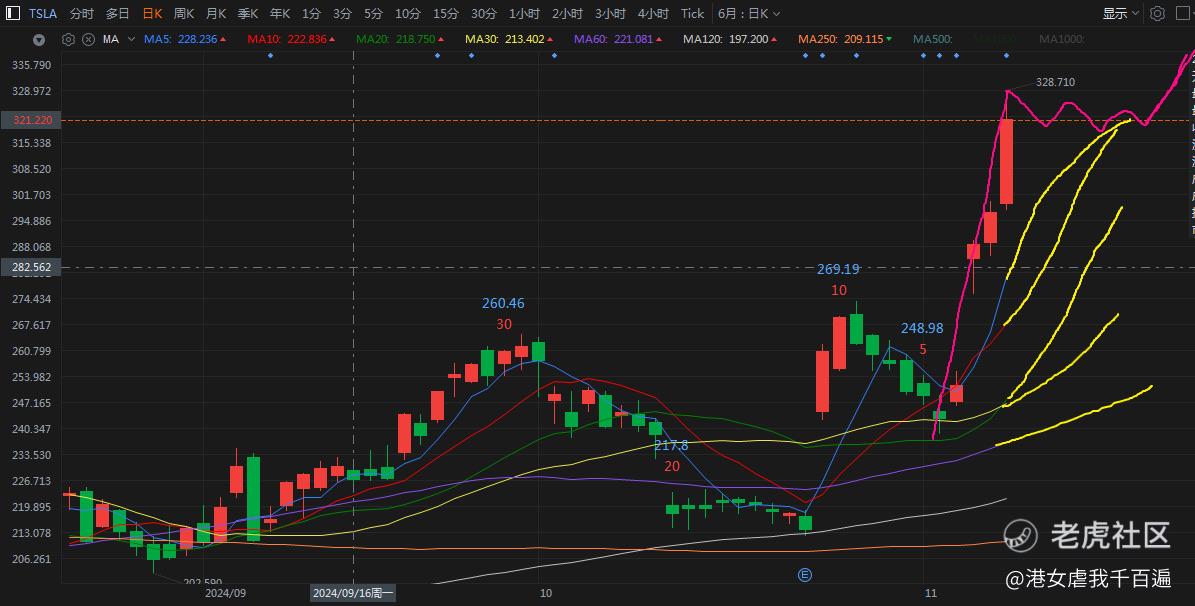The image size is (1195, 606).
Task: Click the 260.46 peak annotation
Action: 503,303
